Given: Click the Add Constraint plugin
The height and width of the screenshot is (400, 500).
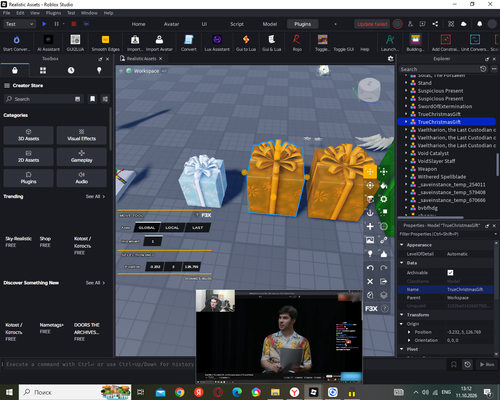Looking at the screenshot, I should click(445, 43).
